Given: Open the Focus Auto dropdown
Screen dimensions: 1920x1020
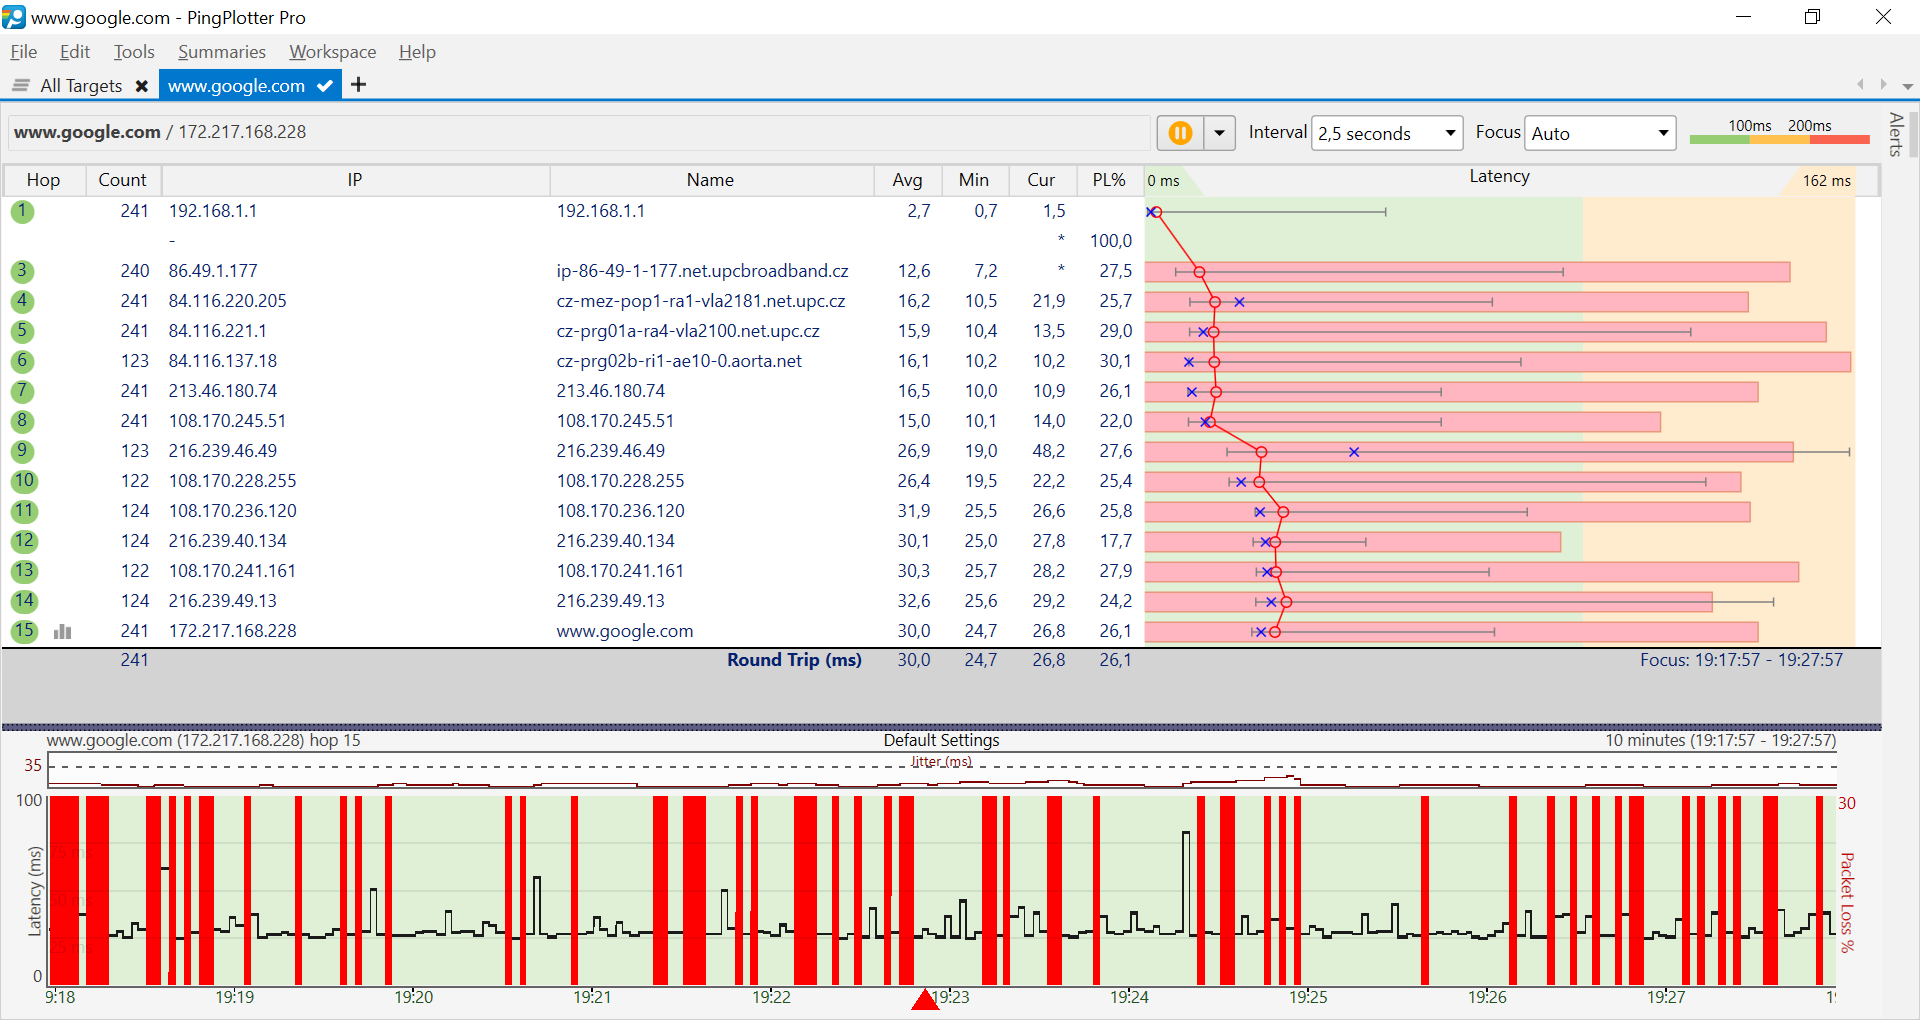Looking at the screenshot, I should tap(1600, 133).
